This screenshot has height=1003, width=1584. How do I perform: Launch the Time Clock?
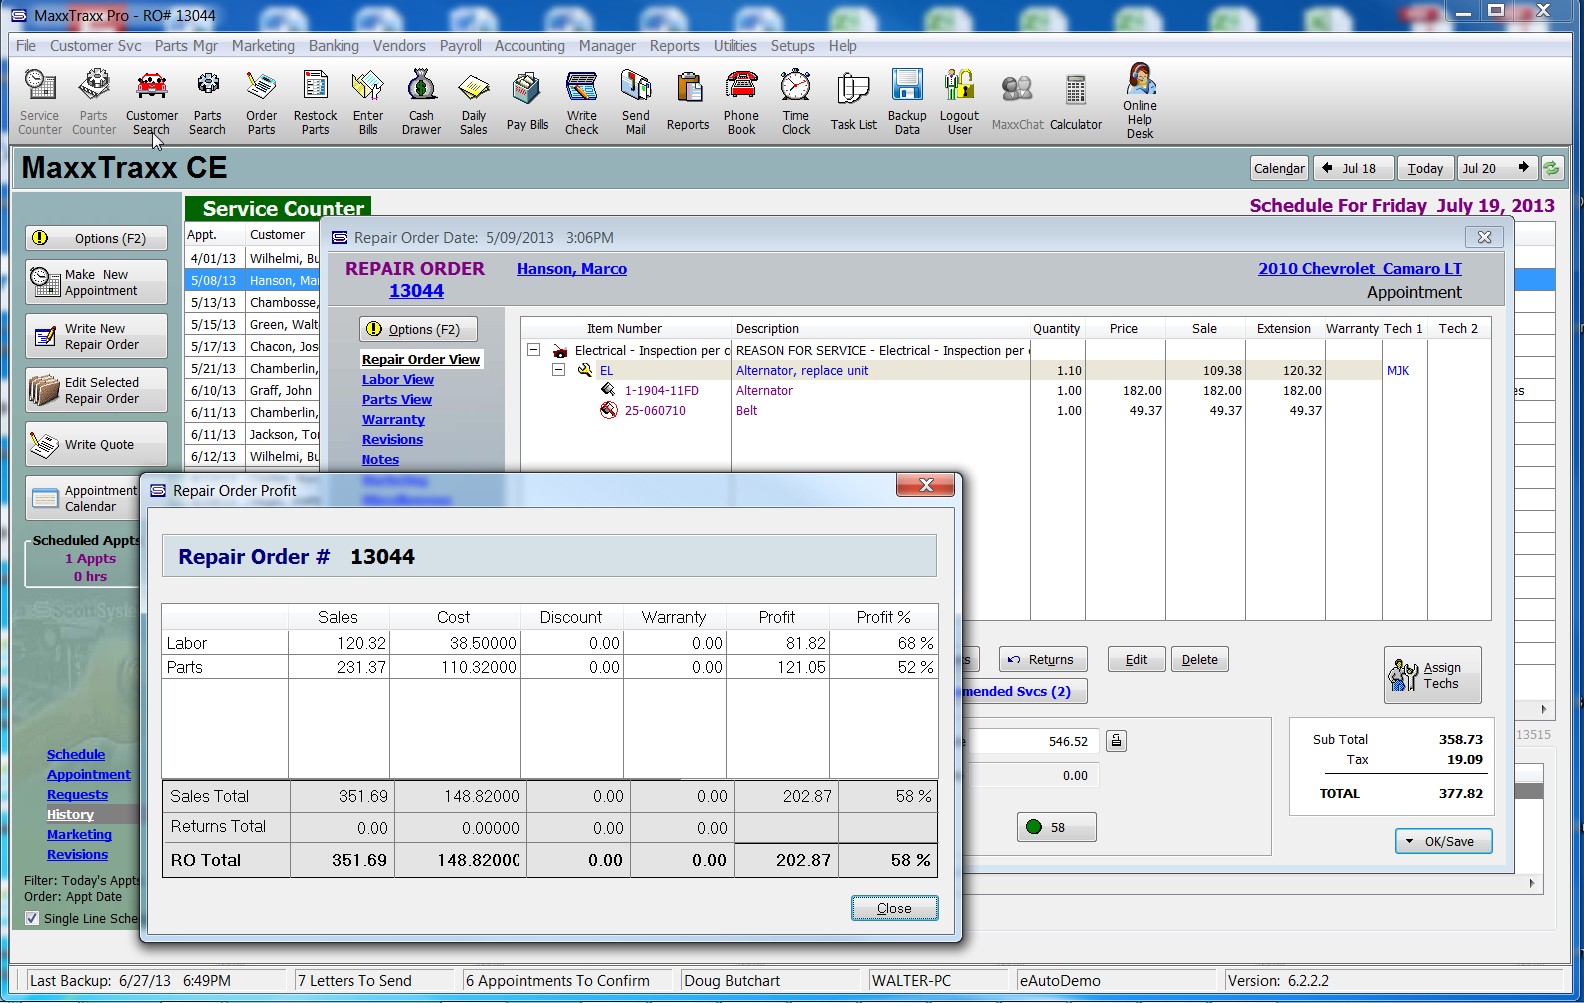click(x=796, y=101)
